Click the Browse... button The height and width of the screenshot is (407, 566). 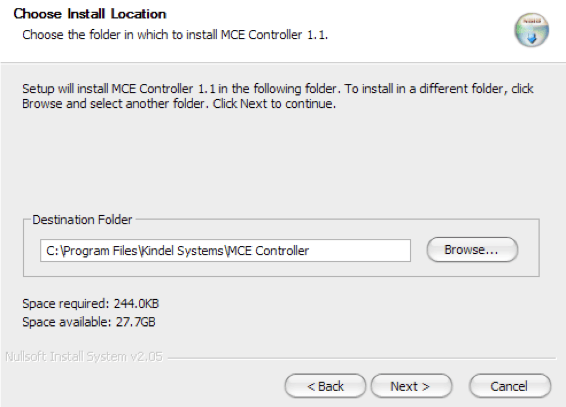pyautogui.click(x=472, y=250)
